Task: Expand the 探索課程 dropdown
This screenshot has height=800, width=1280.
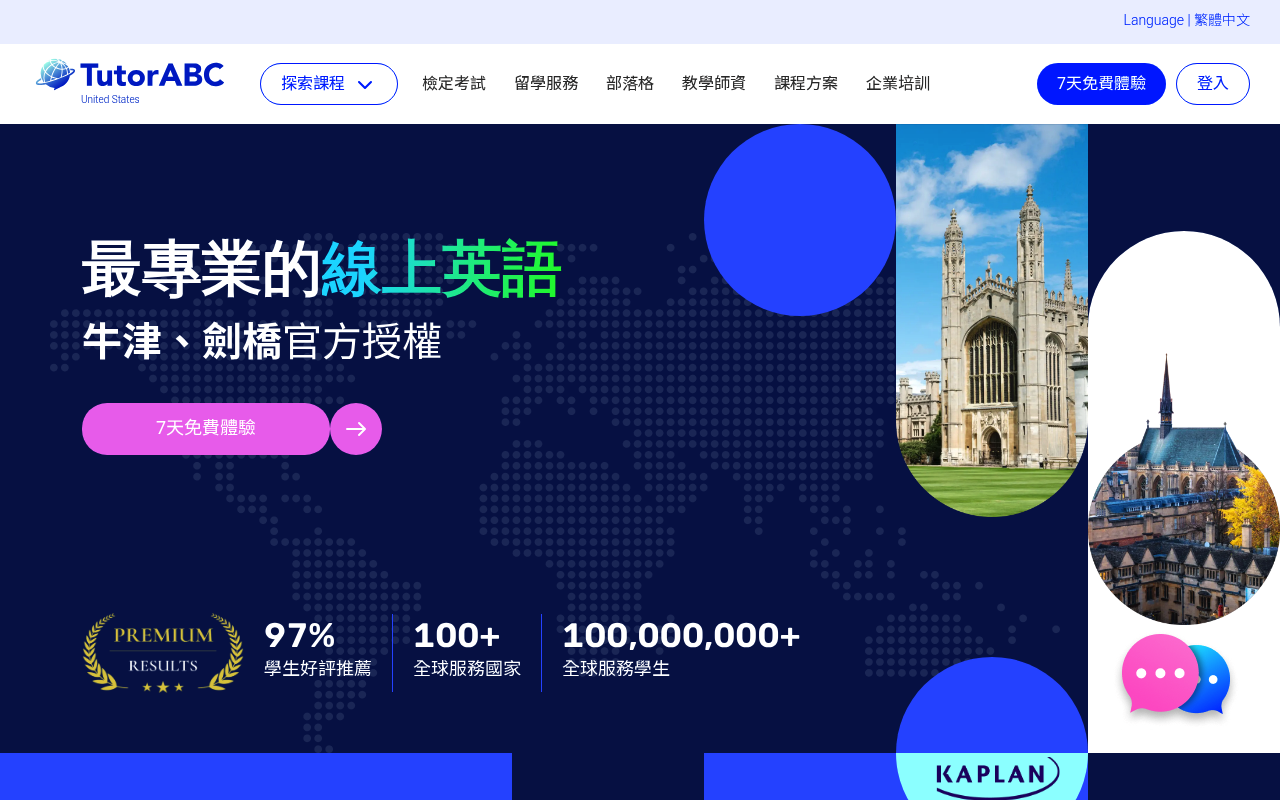Action: click(x=329, y=84)
